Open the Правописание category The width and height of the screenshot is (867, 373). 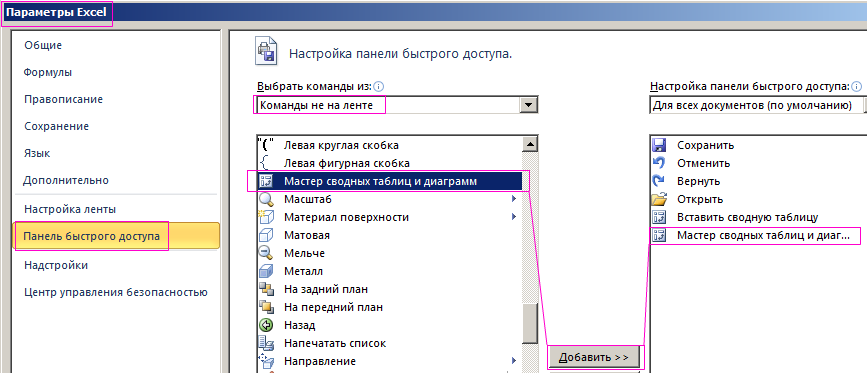click(x=64, y=99)
